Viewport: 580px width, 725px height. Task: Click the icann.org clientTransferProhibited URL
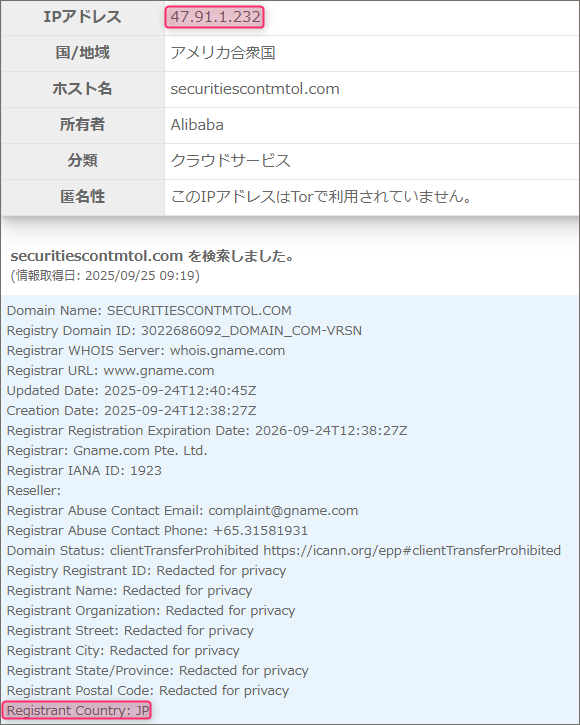pyautogui.click(x=412, y=550)
